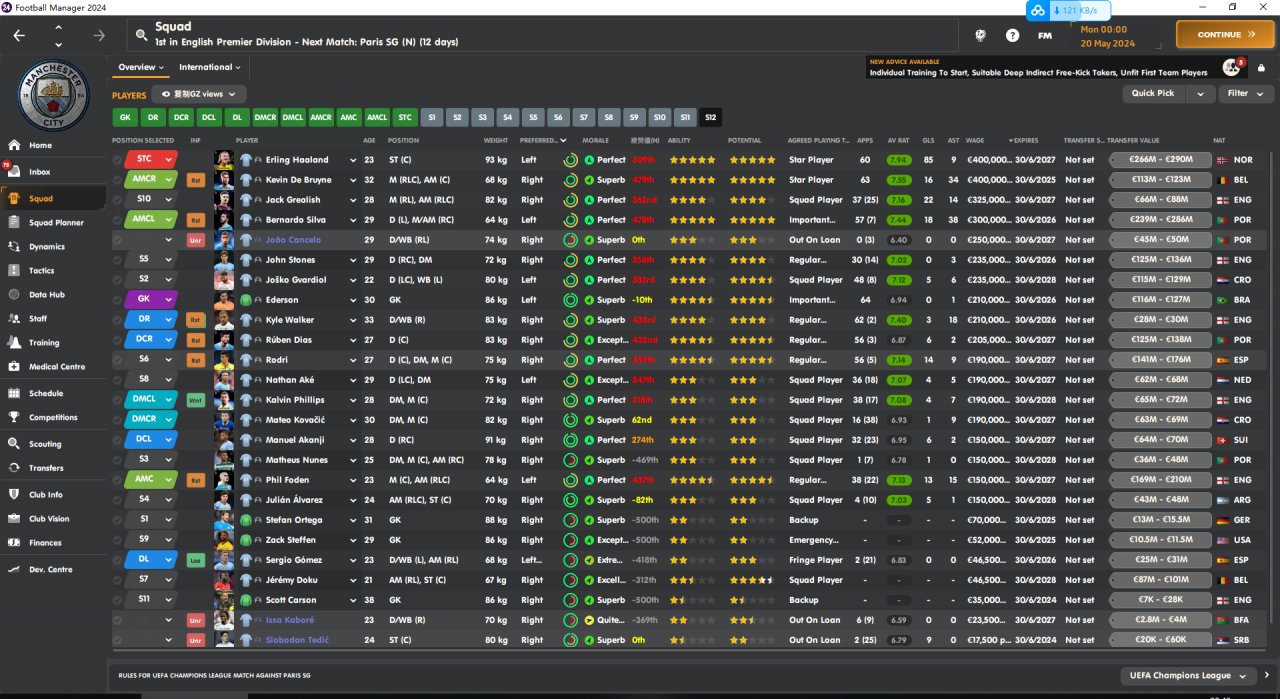Click the Wnt badge on Kalvin Phillips
The height and width of the screenshot is (699, 1280).
coord(196,400)
